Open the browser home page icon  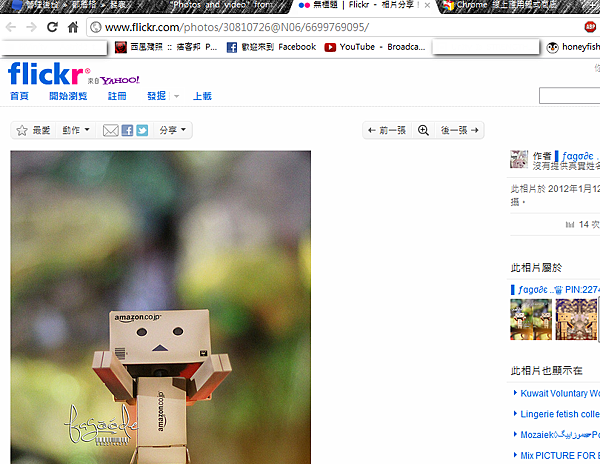(x=73, y=27)
